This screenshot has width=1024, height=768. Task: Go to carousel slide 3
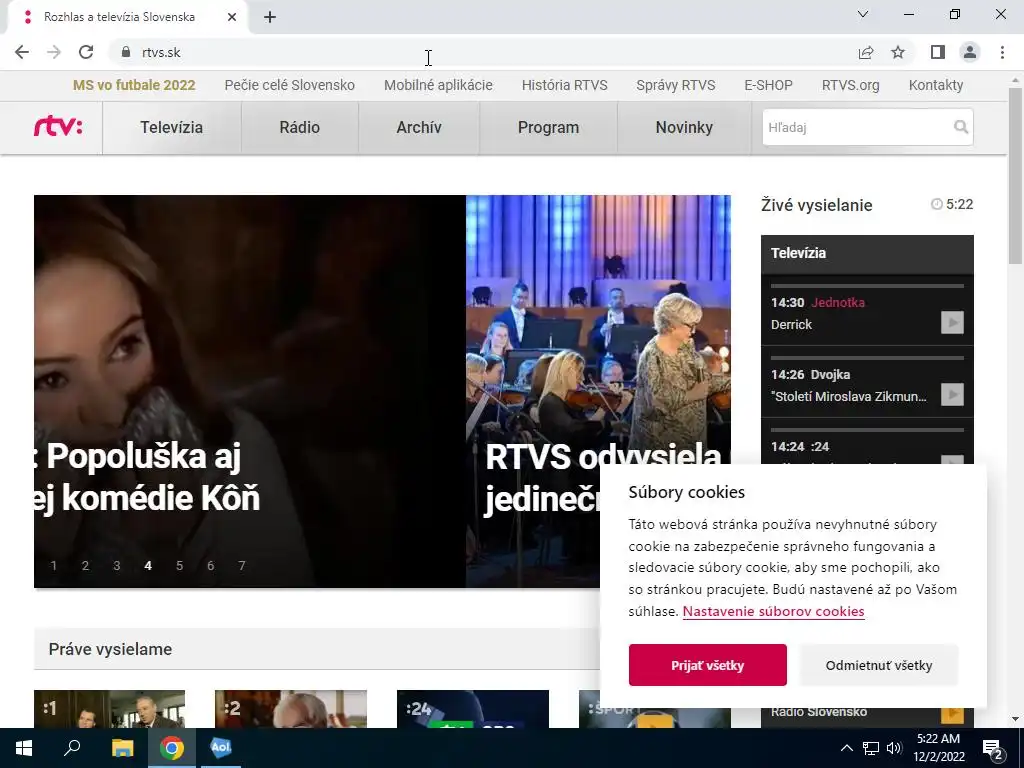coord(116,566)
